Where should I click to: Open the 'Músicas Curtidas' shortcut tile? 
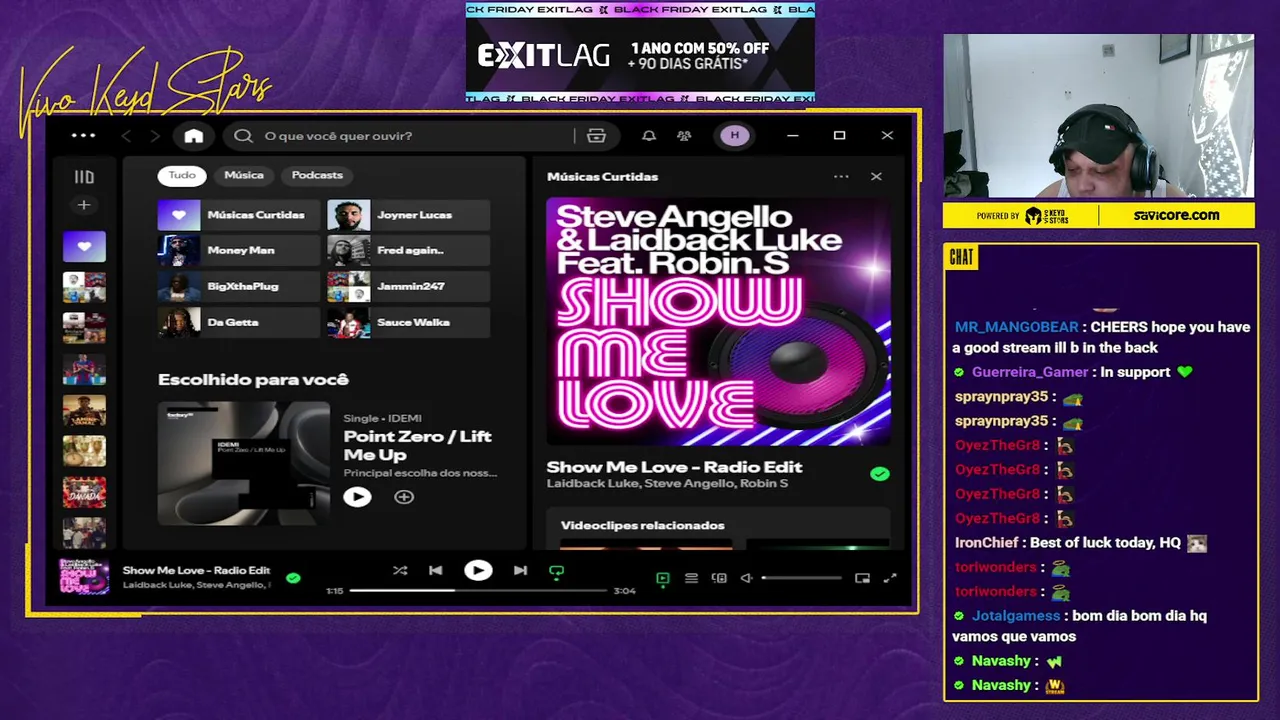pos(239,215)
